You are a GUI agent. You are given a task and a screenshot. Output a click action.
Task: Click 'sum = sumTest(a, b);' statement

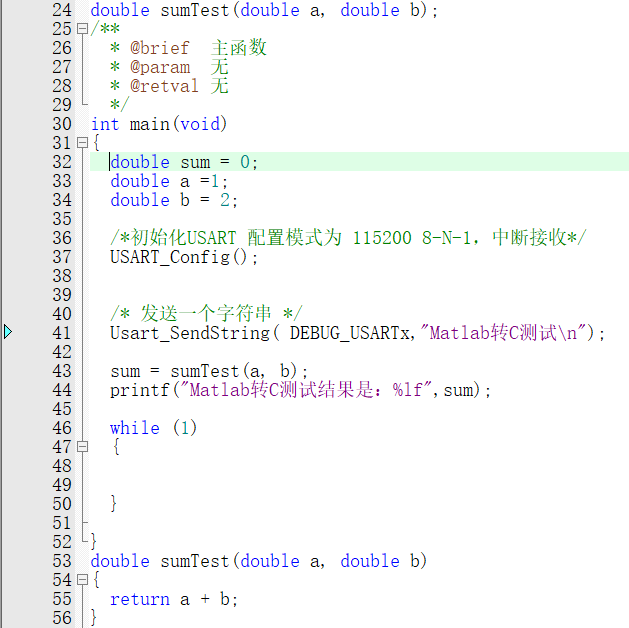[x=209, y=371]
